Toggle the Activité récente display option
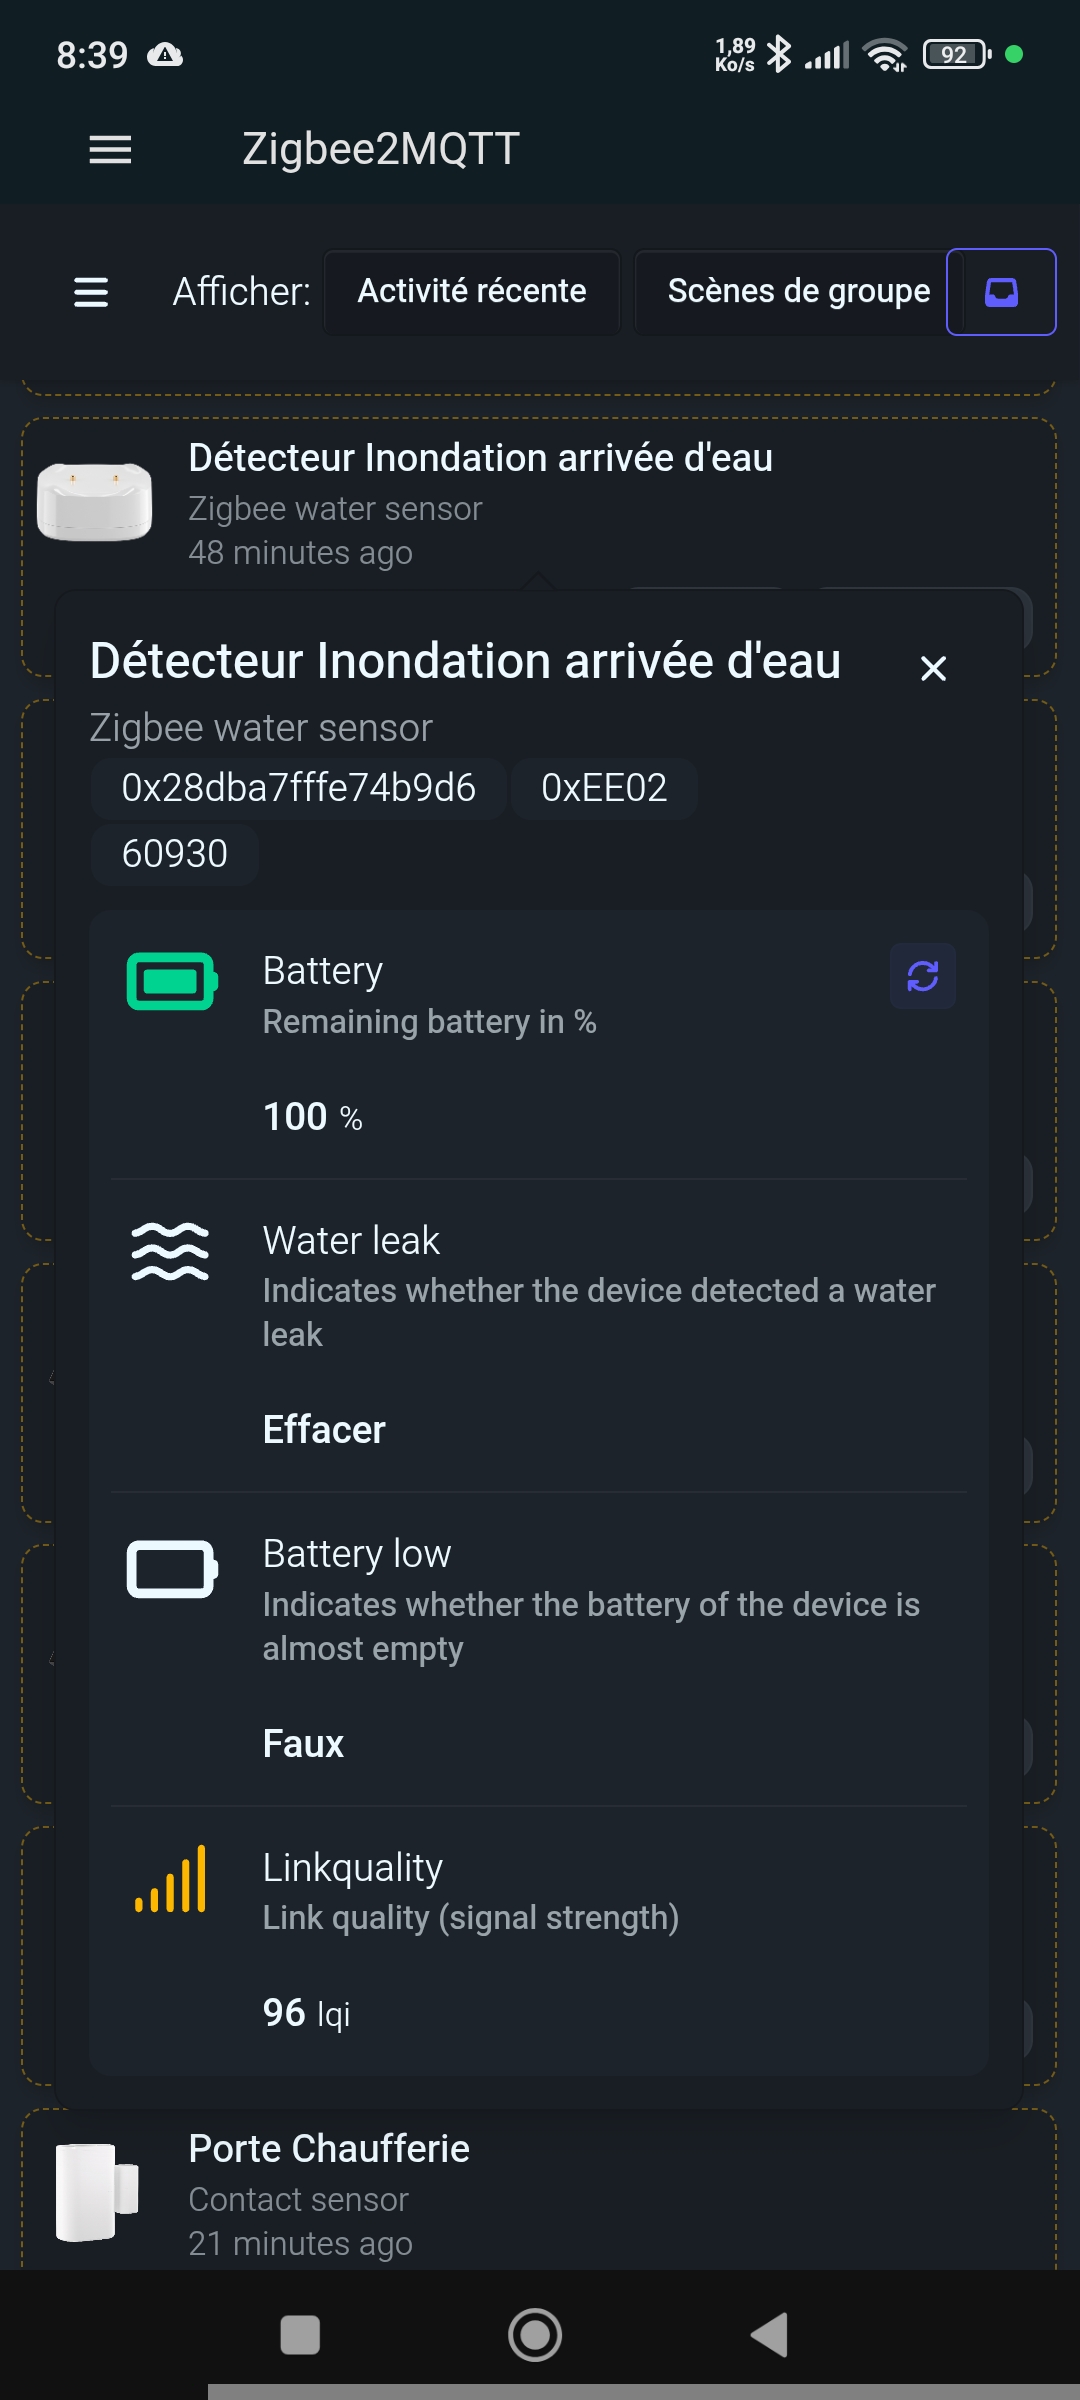The width and height of the screenshot is (1080, 2400). pyautogui.click(x=472, y=292)
